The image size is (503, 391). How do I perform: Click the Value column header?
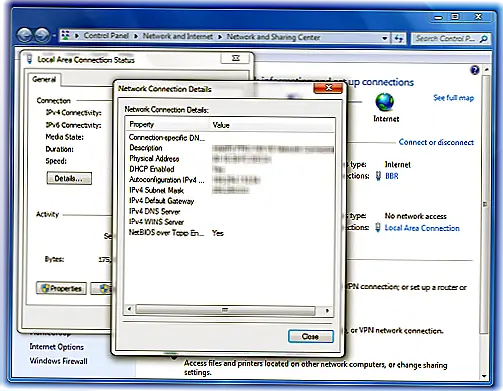point(272,125)
